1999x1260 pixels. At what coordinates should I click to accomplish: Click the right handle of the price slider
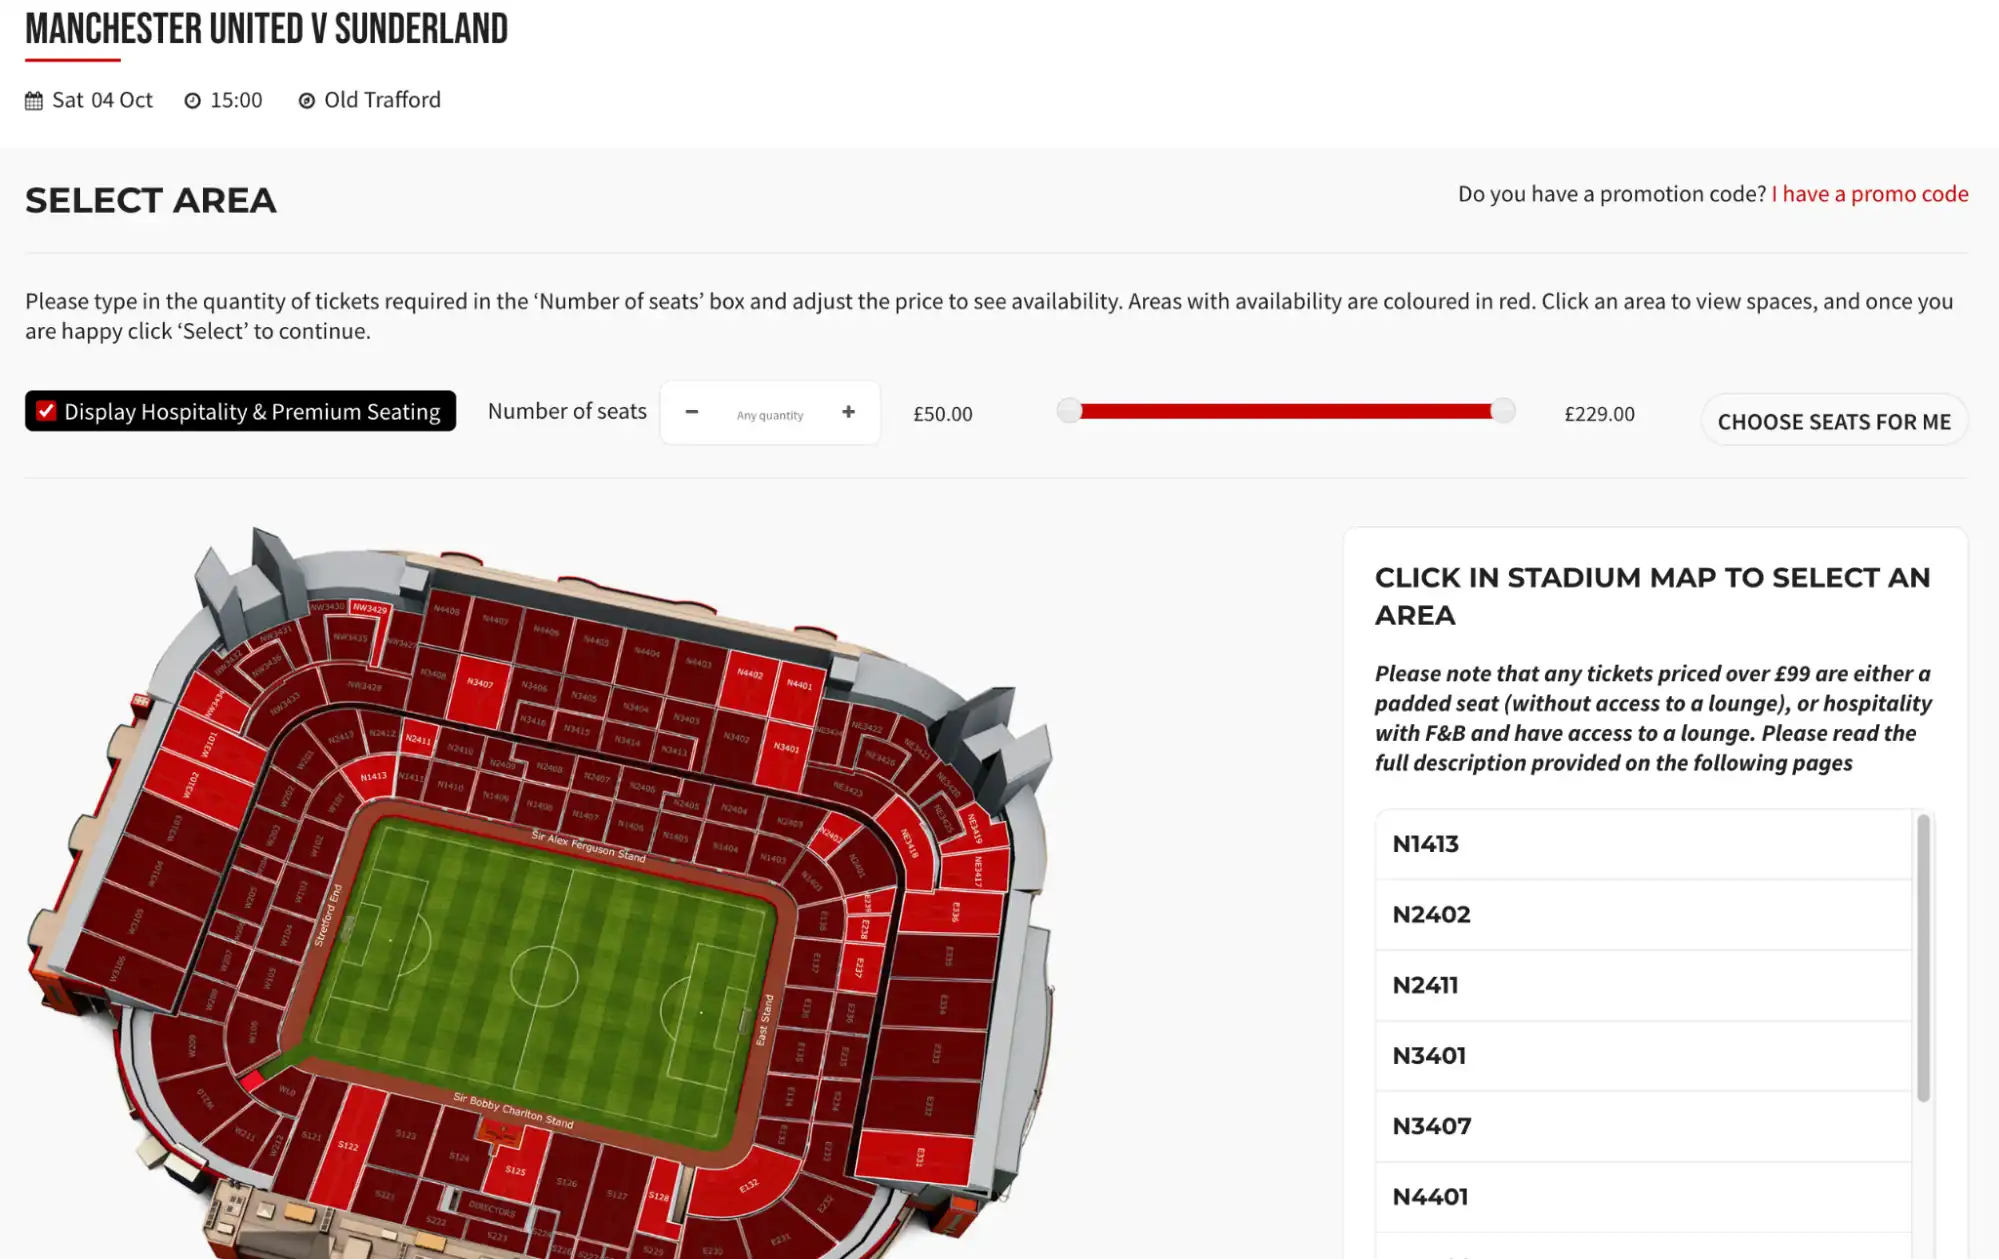click(x=1501, y=410)
